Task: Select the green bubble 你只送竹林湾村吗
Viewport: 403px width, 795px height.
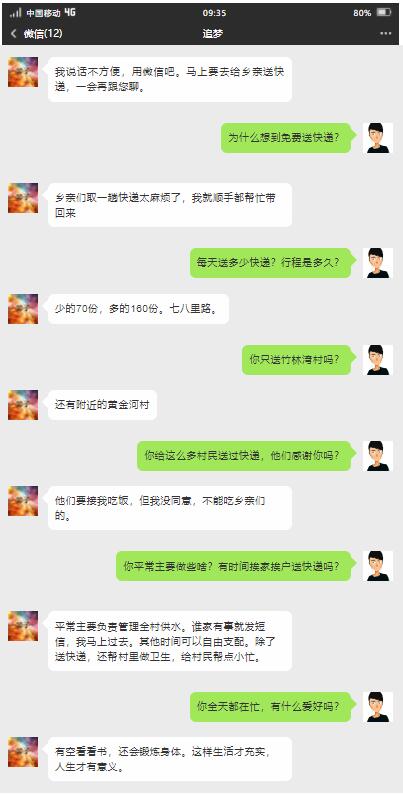Action: 297,360
